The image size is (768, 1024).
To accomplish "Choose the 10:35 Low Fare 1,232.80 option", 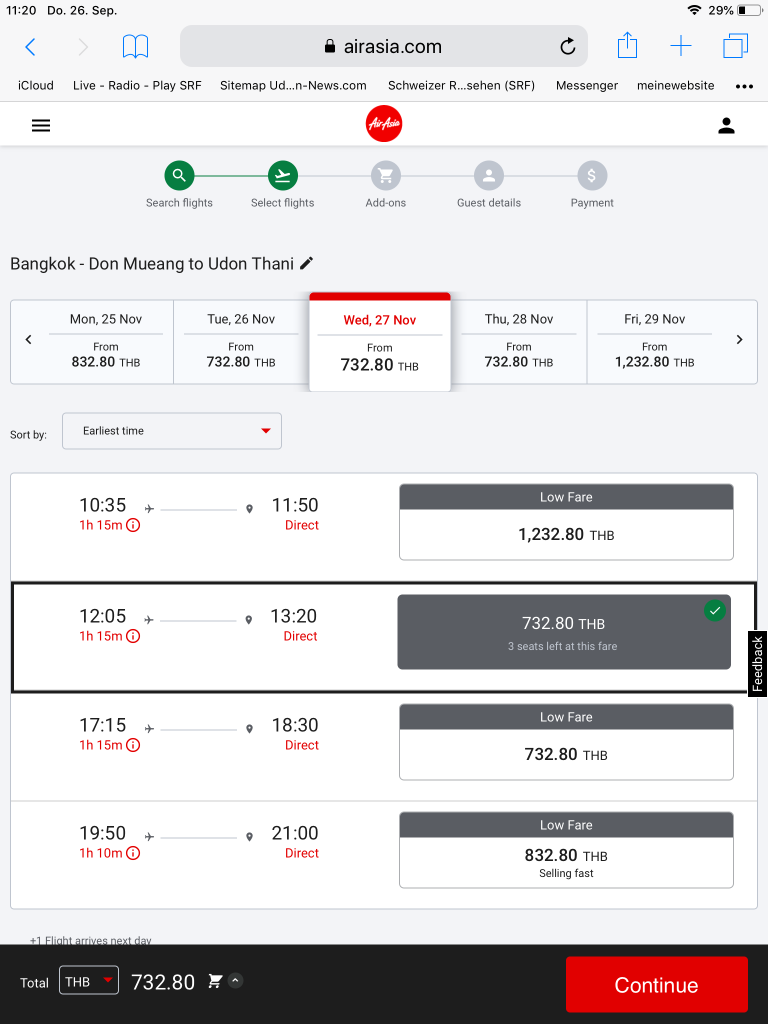I will tap(566, 522).
